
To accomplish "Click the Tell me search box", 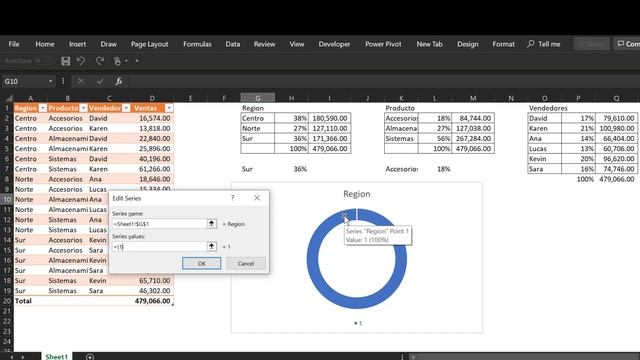I will point(544,44).
